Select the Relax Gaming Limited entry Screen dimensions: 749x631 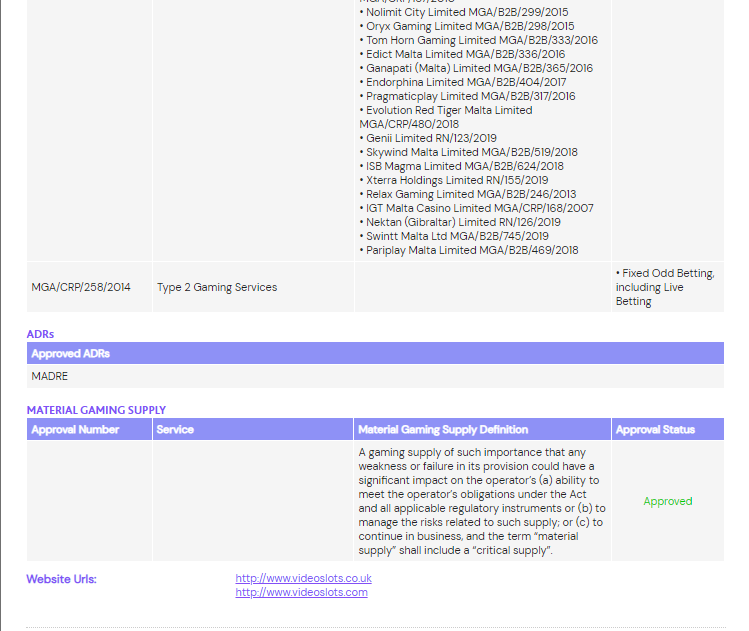tap(468, 194)
